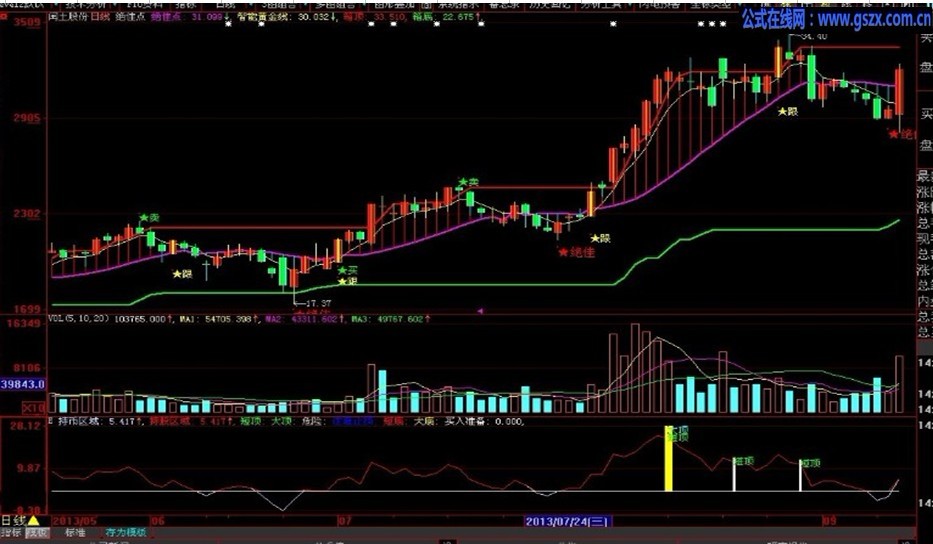The image size is (933, 544).
Task: Click the yellow ★跟 marker below June candles
Action: coord(183,274)
